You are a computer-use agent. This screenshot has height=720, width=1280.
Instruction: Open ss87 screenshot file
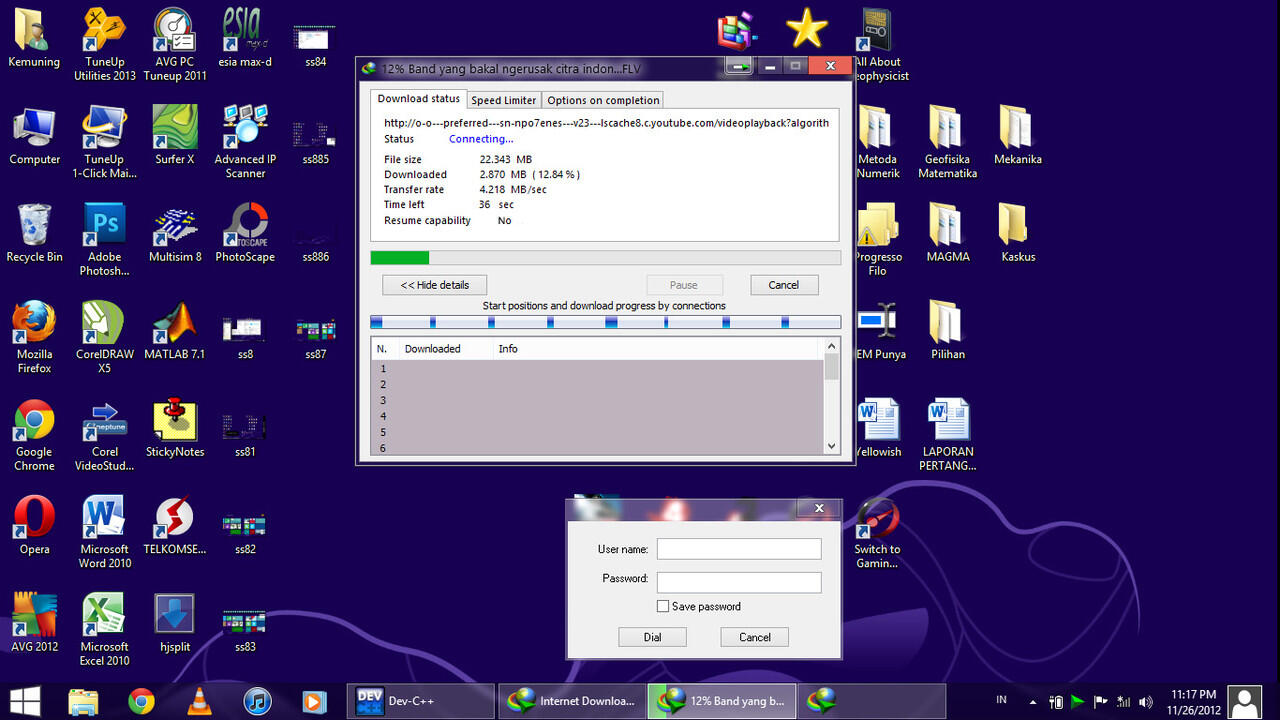click(x=315, y=338)
